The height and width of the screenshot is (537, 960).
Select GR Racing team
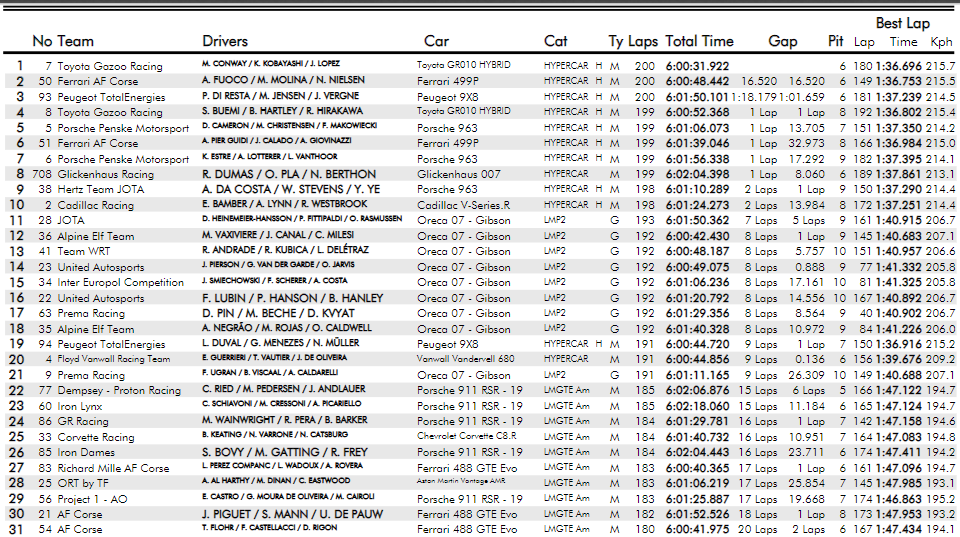(83, 422)
